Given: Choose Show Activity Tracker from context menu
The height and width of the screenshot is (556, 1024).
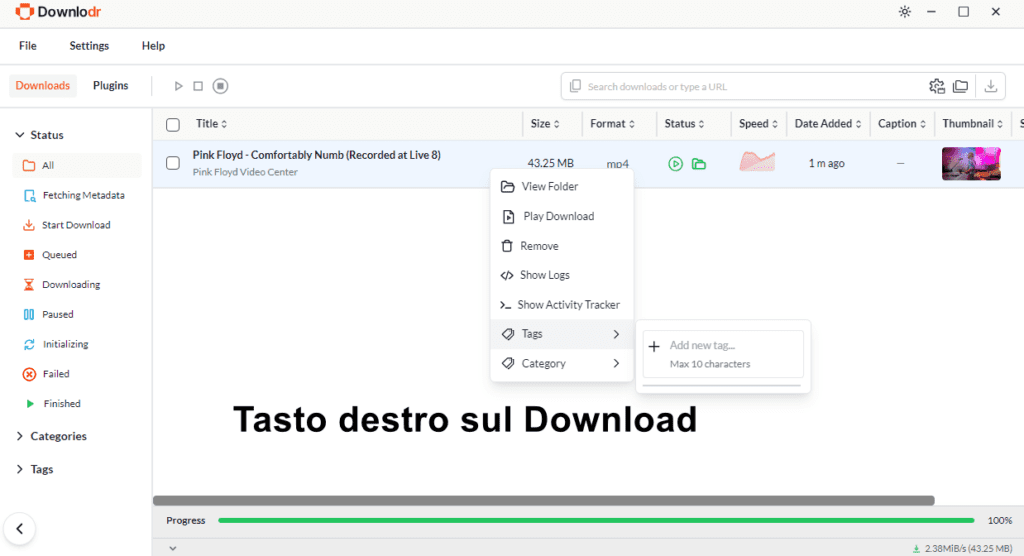Looking at the screenshot, I should [562, 304].
